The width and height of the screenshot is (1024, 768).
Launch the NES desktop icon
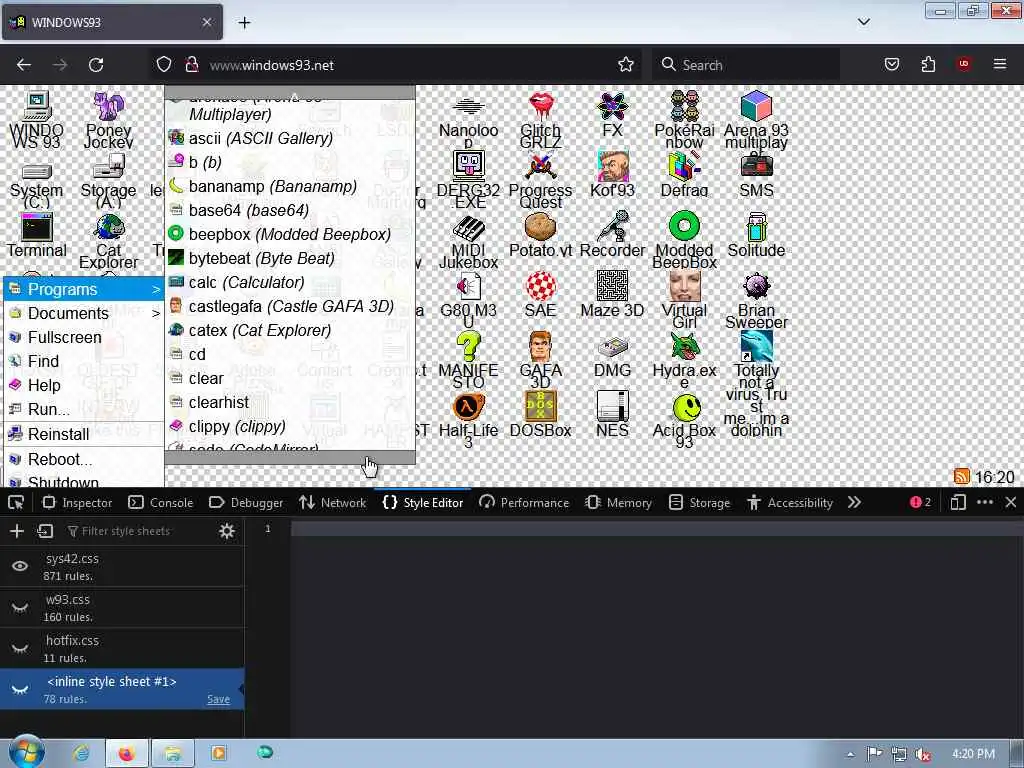pyautogui.click(x=613, y=415)
